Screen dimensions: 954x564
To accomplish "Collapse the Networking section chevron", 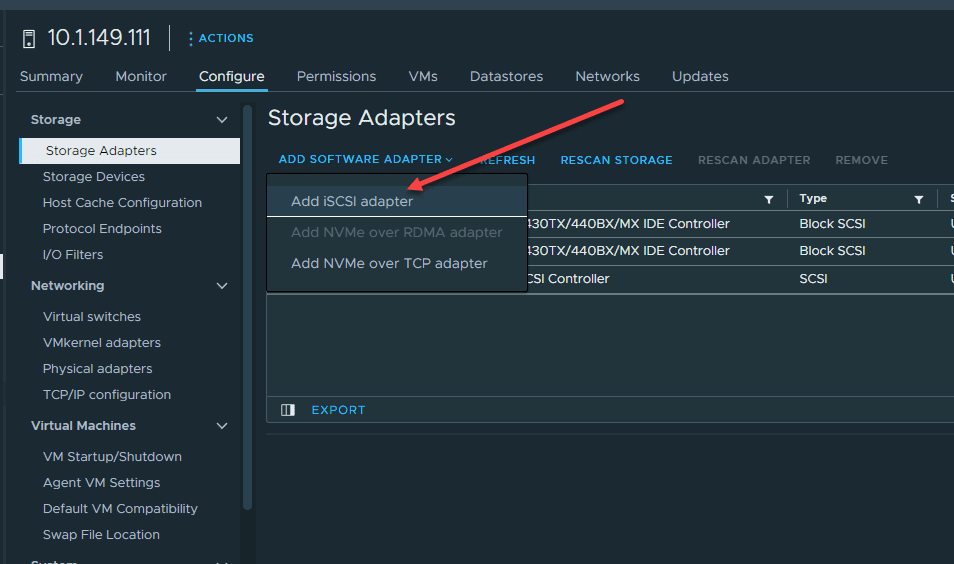I will coord(222,286).
